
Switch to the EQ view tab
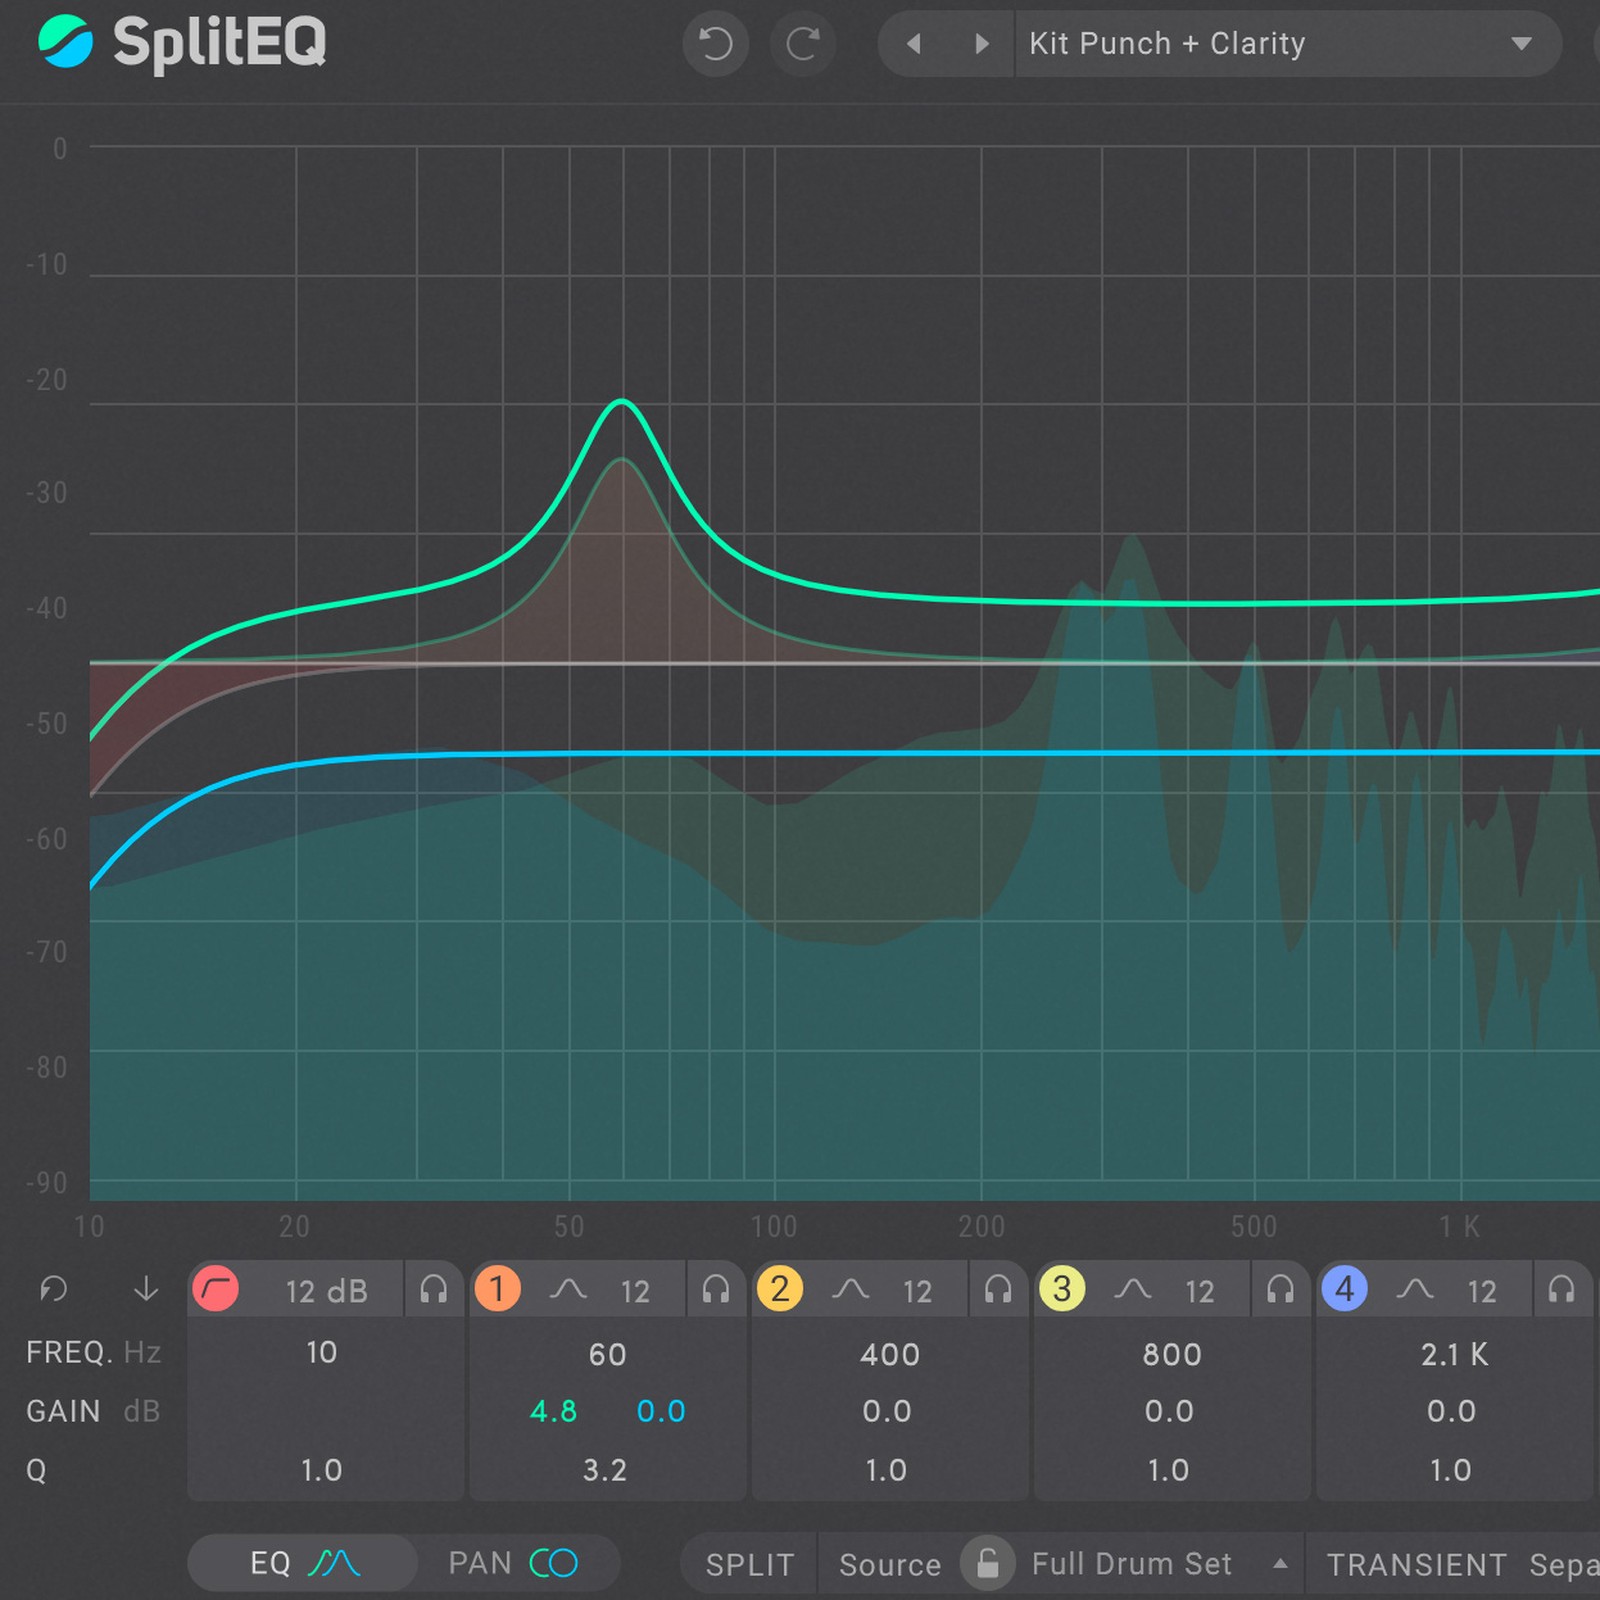coord(303,1563)
